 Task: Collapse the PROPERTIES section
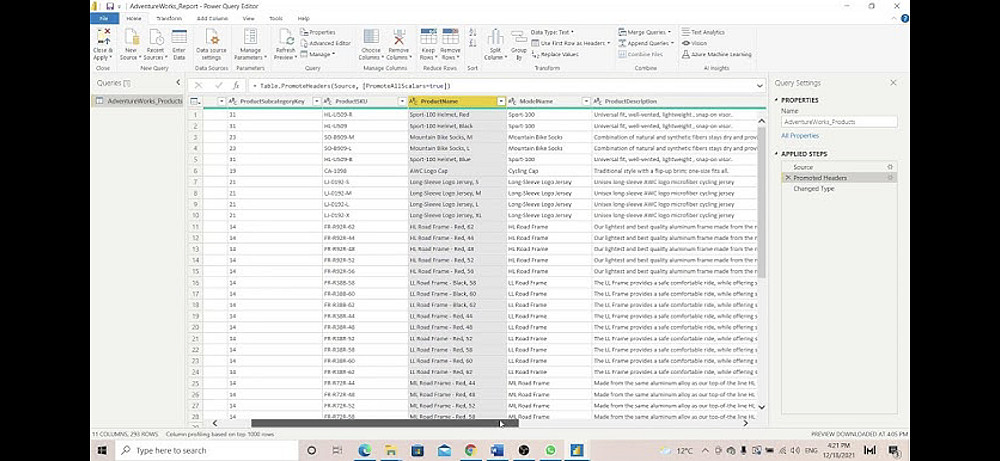click(777, 100)
